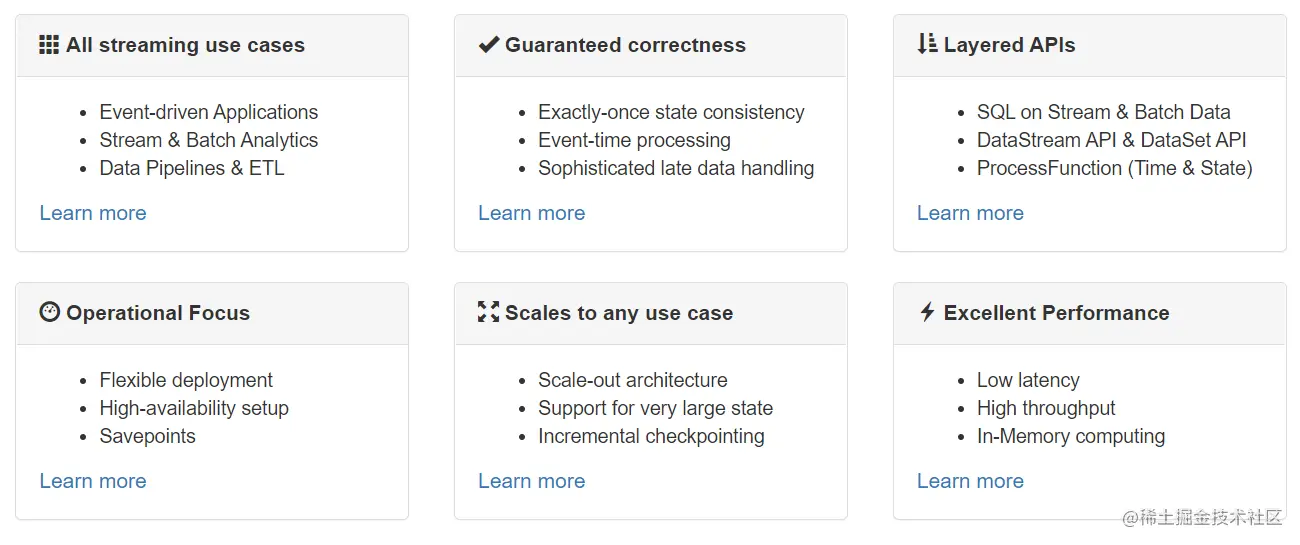Click the Incremental checkpointing list item

651,436
